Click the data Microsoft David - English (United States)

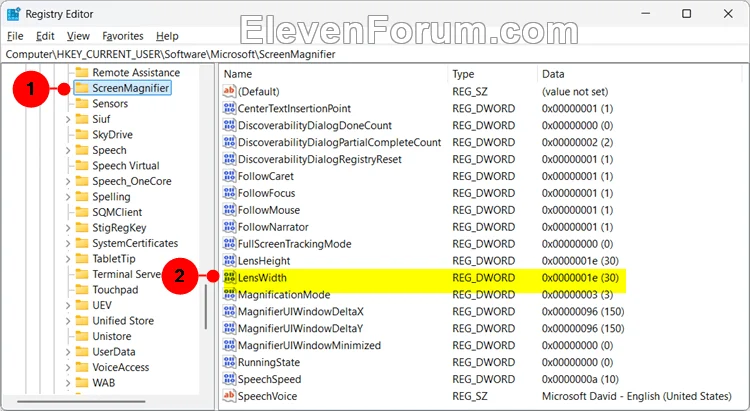637,396
